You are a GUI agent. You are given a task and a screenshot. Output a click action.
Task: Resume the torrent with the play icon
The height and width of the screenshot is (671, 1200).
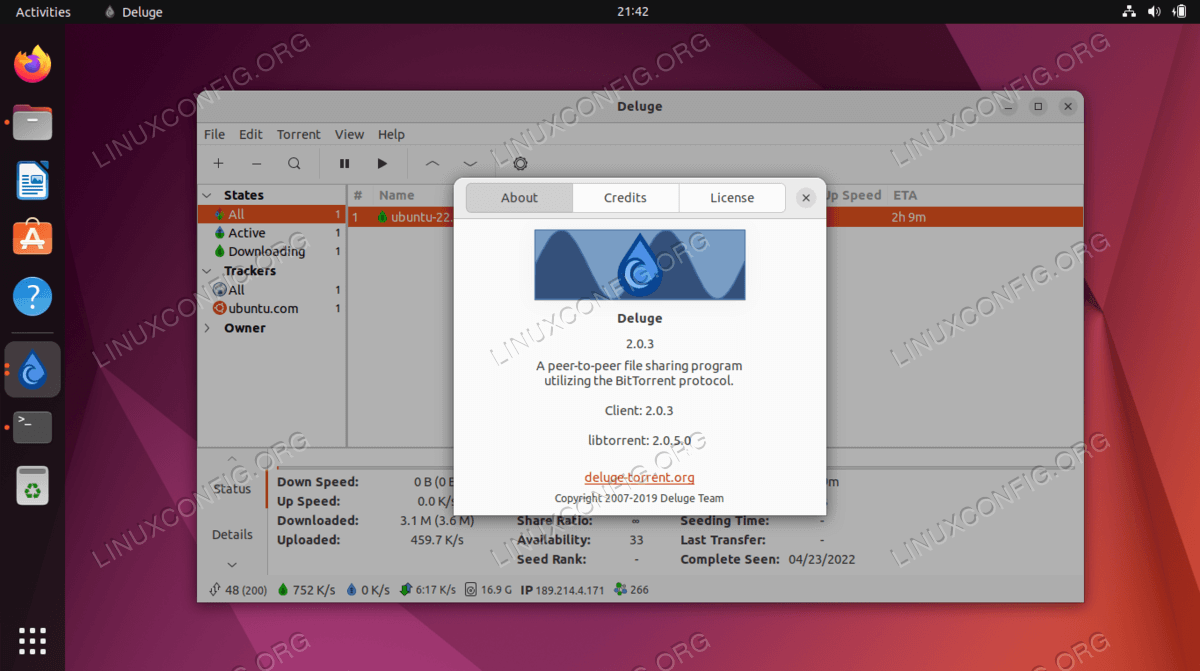click(382, 163)
